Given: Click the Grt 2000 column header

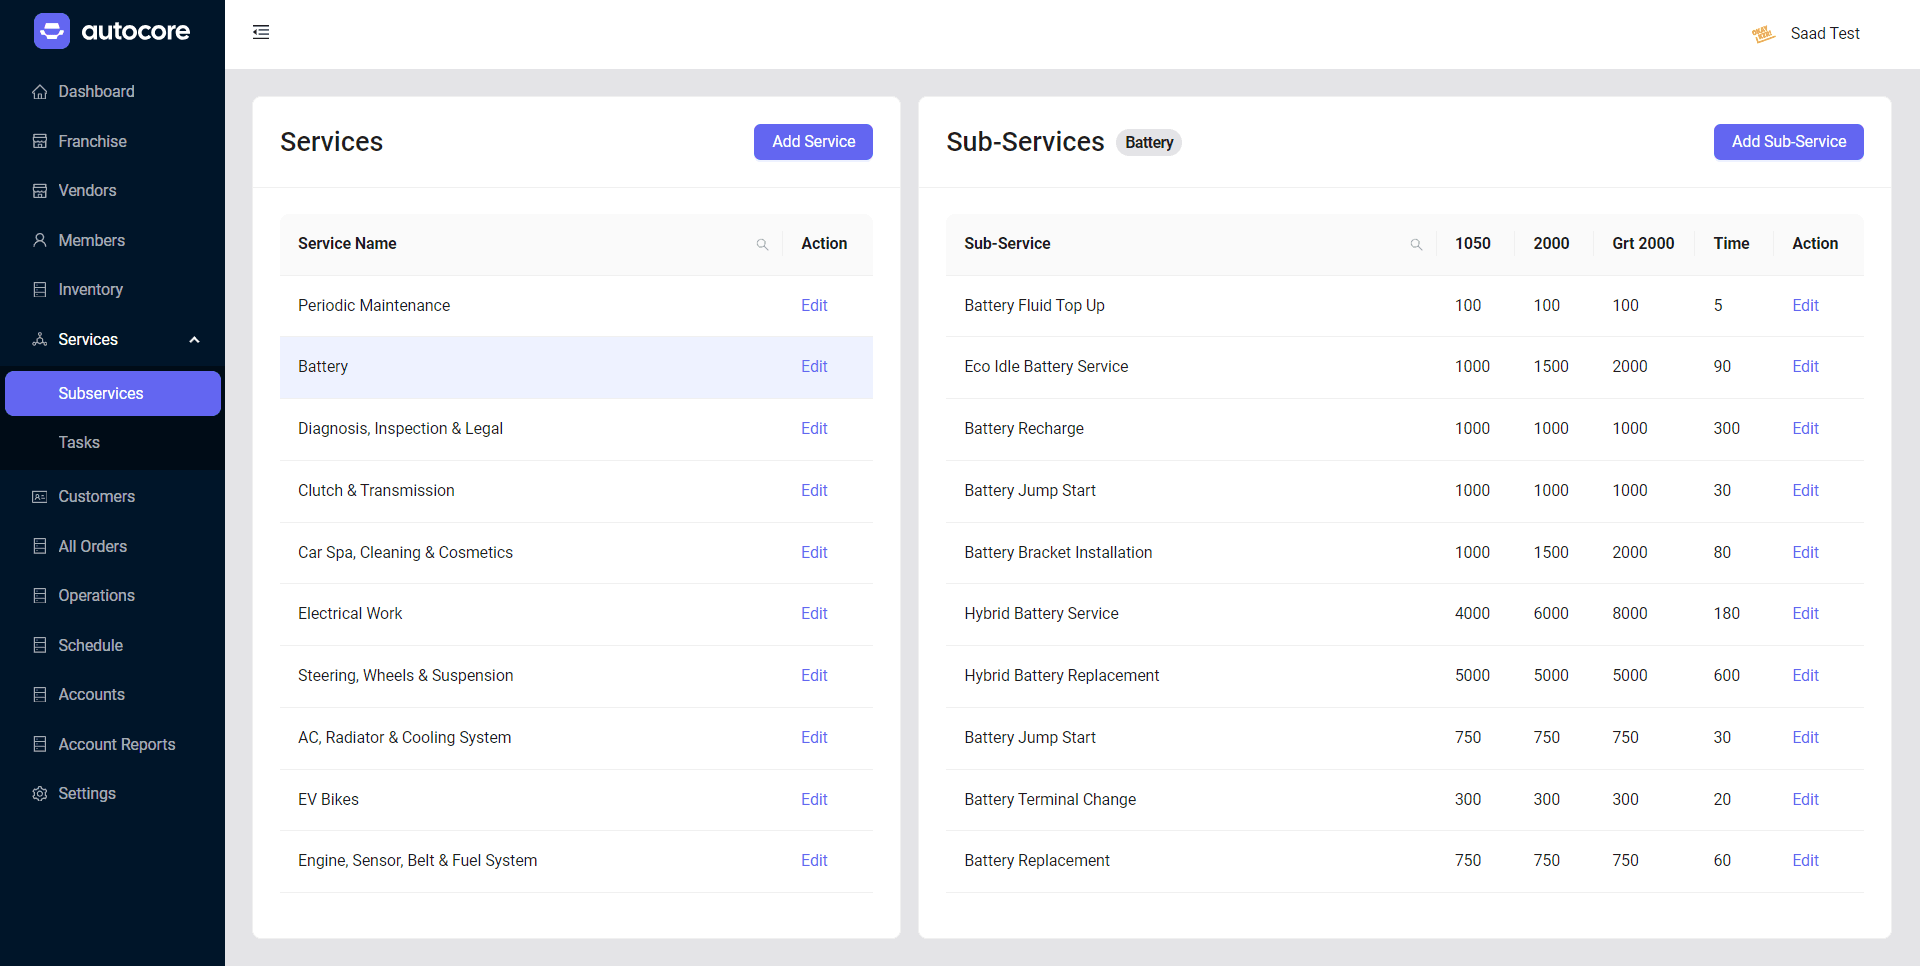Looking at the screenshot, I should click(1643, 244).
